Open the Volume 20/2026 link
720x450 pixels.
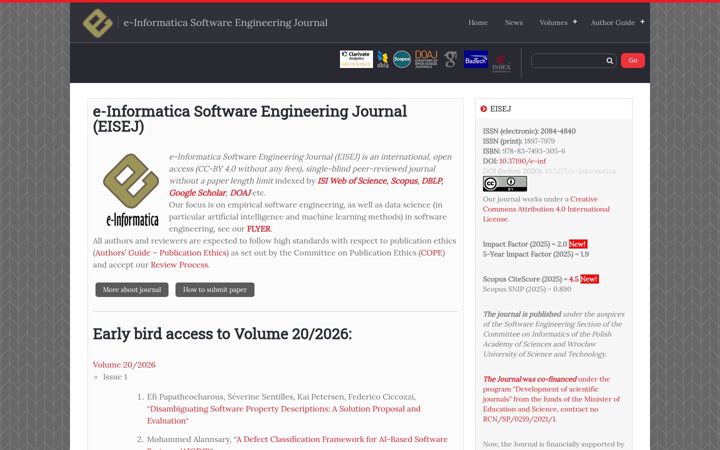tap(124, 365)
